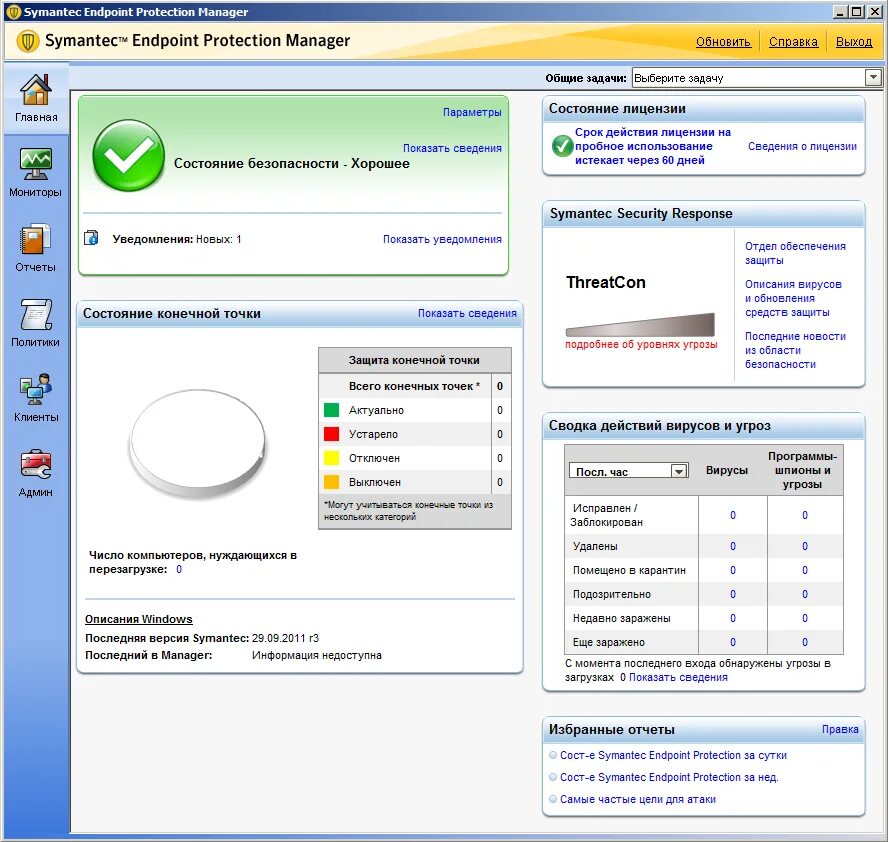Click the ThreatCon level gauge bar
888x842 pixels.
click(x=640, y=325)
